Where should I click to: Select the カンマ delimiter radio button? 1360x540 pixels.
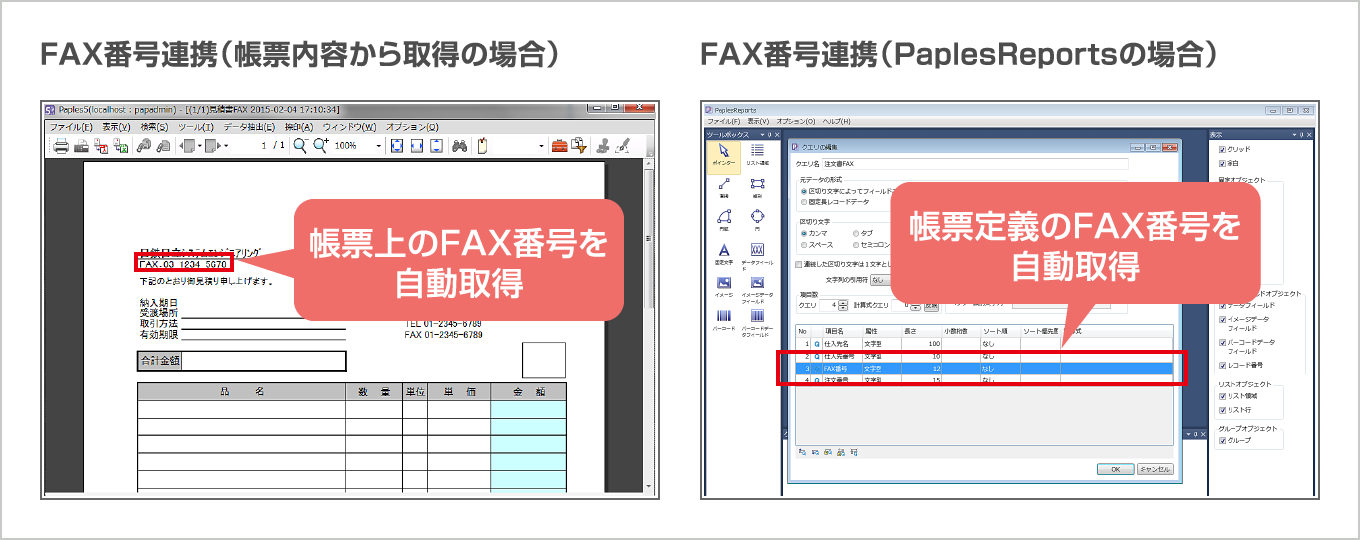click(804, 233)
